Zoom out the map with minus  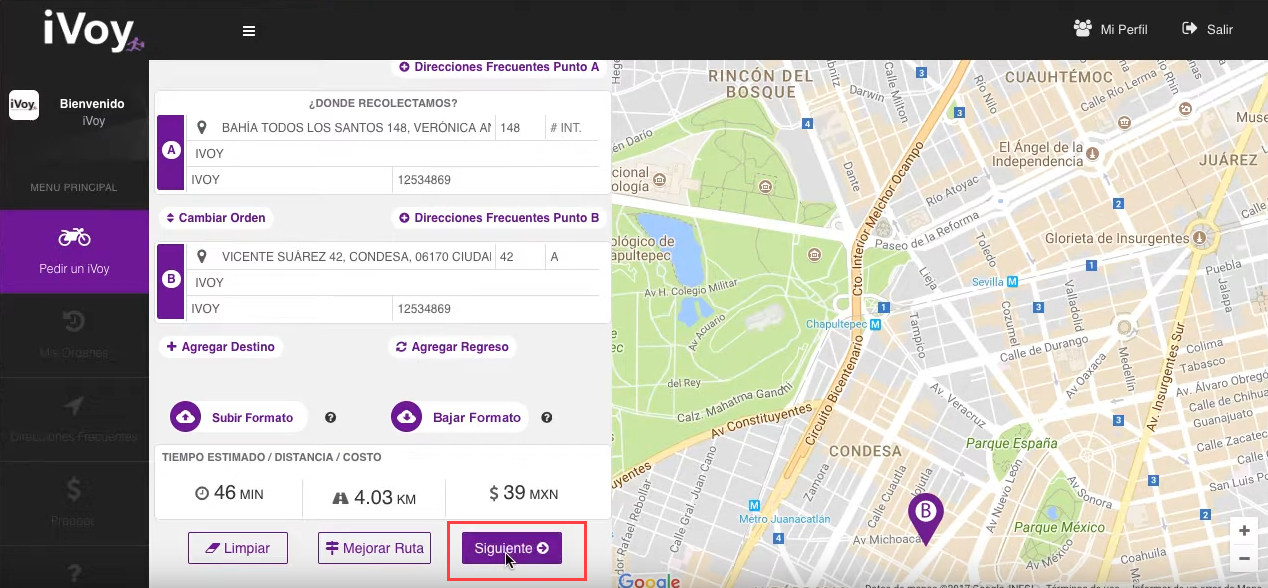pos(1244,558)
